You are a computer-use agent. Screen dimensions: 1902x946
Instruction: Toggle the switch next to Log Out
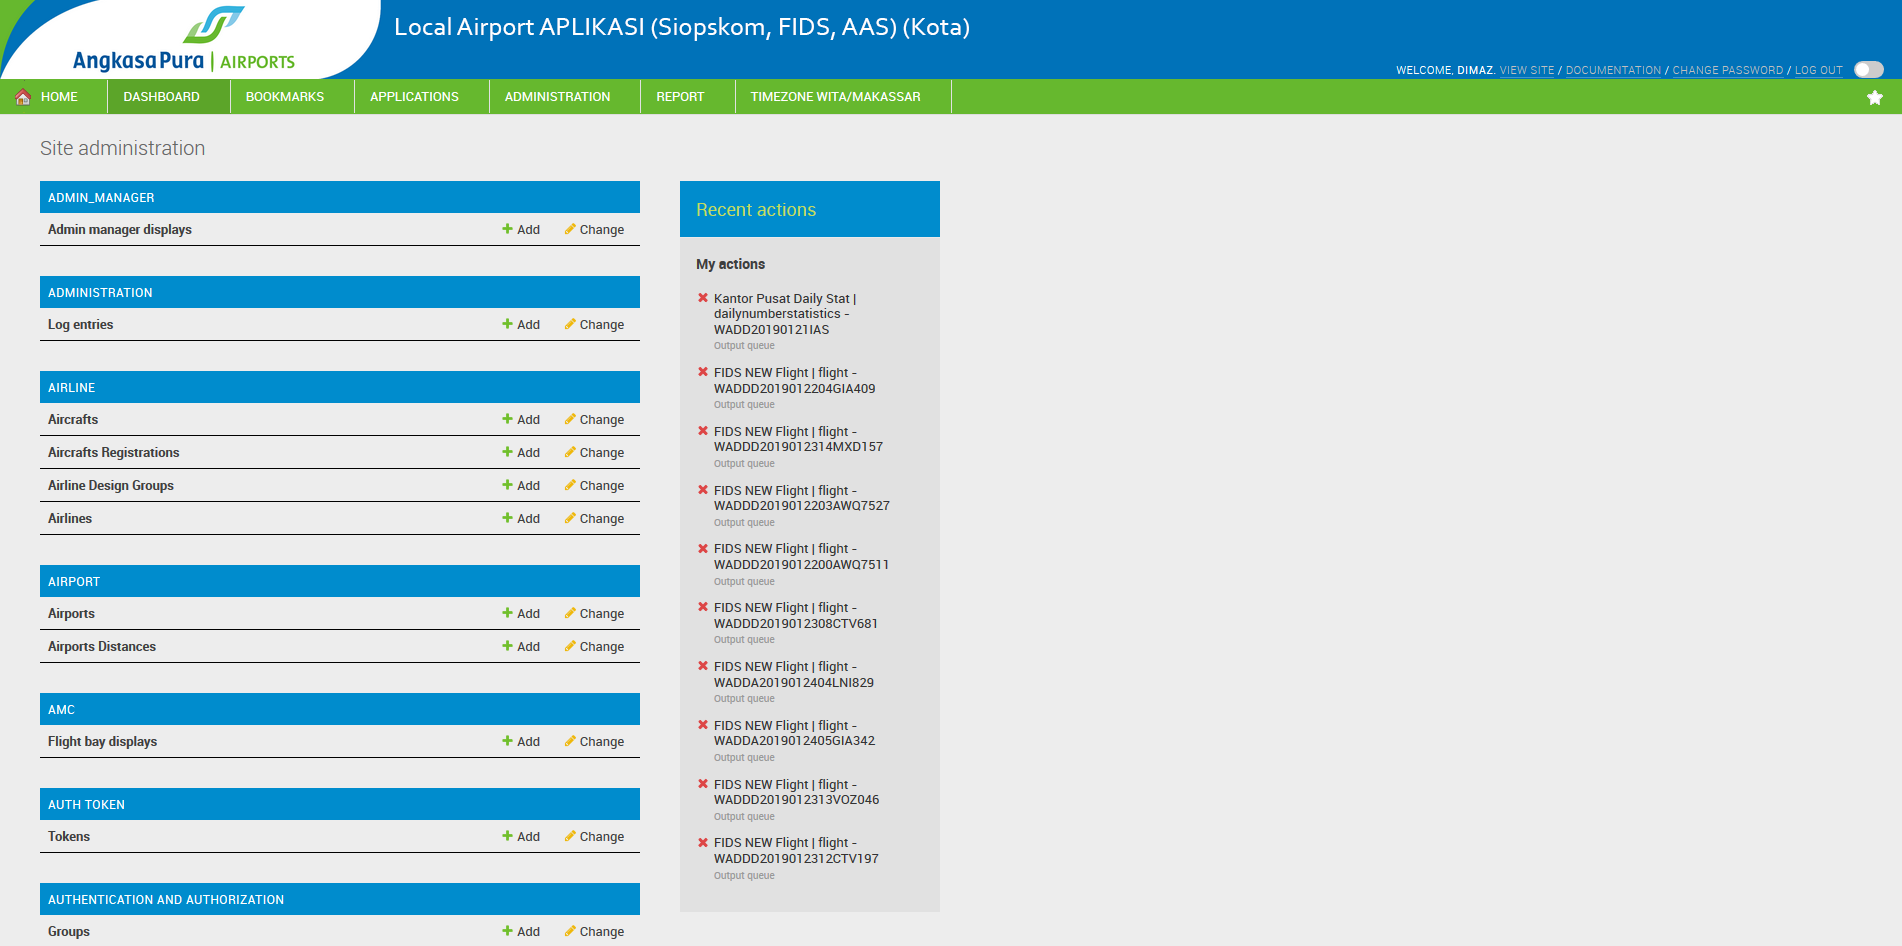(x=1867, y=70)
